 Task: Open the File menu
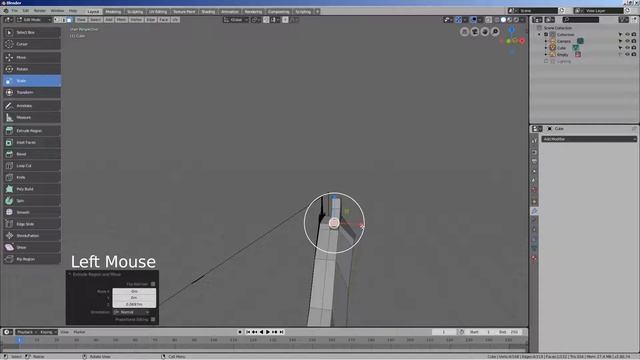pyautogui.click(x=15, y=11)
